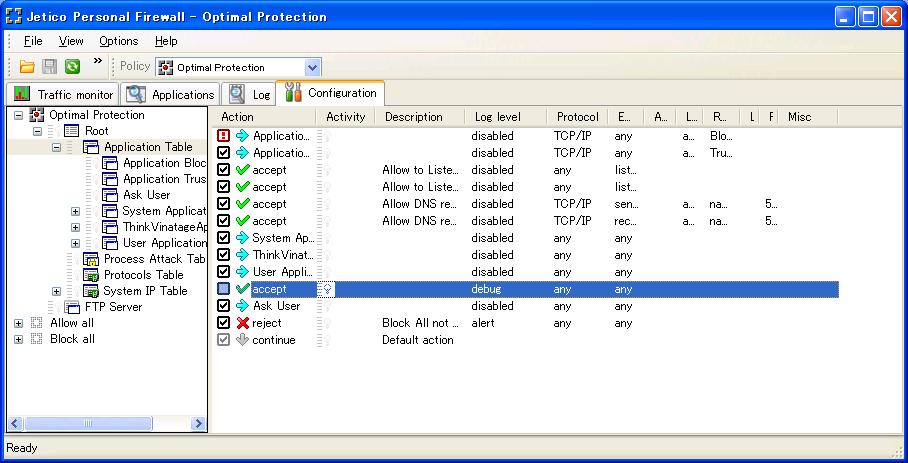908x463 pixels.
Task: Click blue arrow icon of Ask User rule
Action: coord(243,306)
